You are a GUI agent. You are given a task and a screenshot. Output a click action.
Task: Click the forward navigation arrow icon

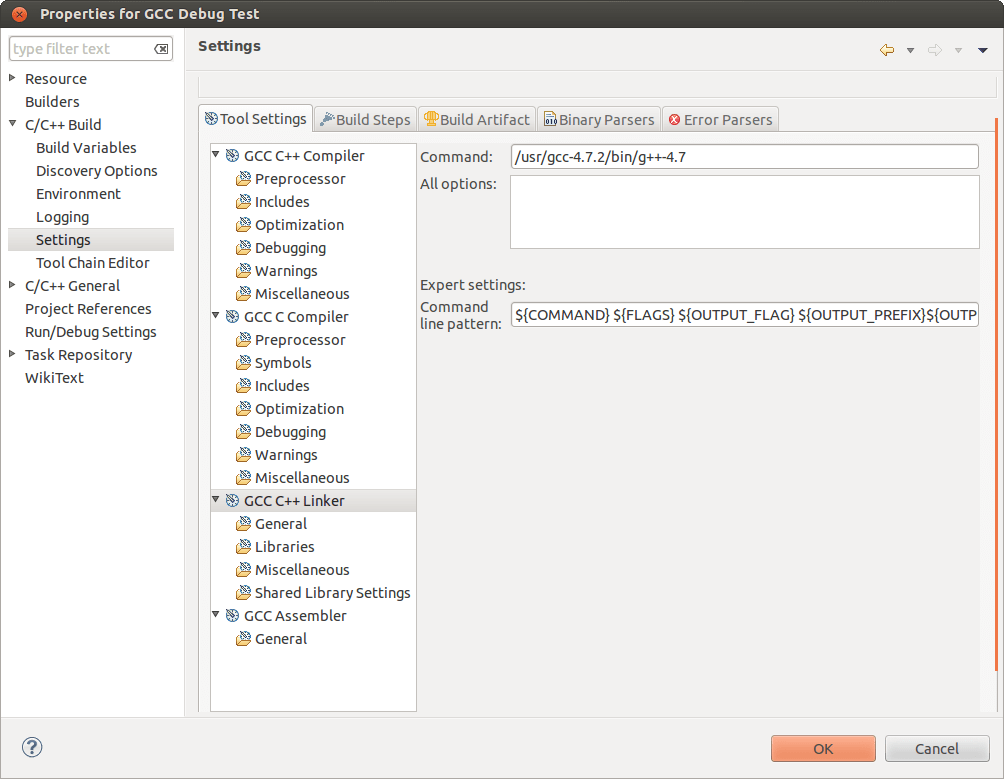935,50
